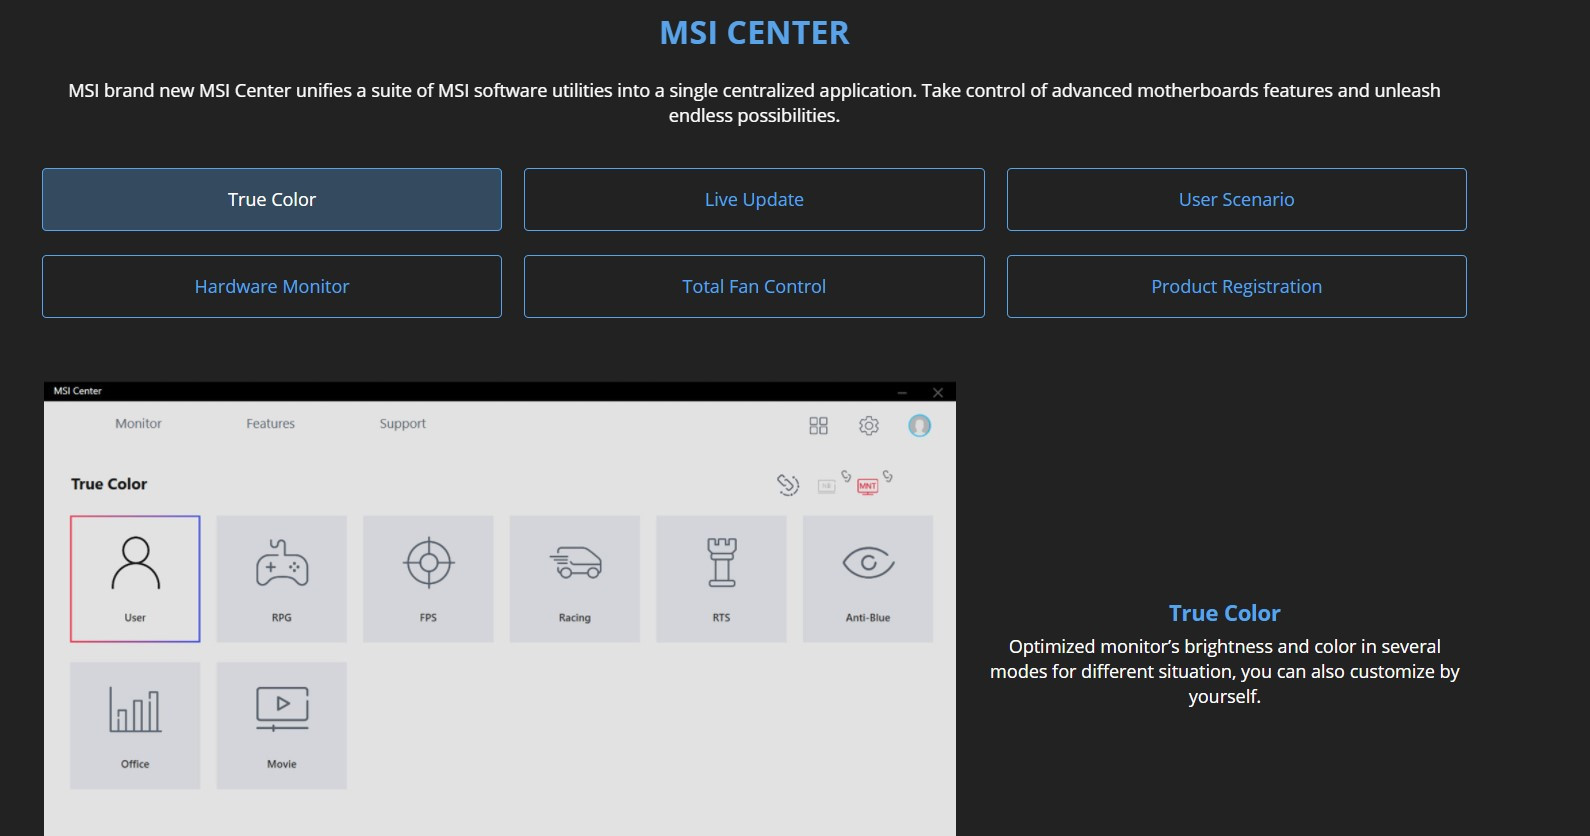Select the True Color feature button
This screenshot has width=1590, height=836.
[272, 199]
